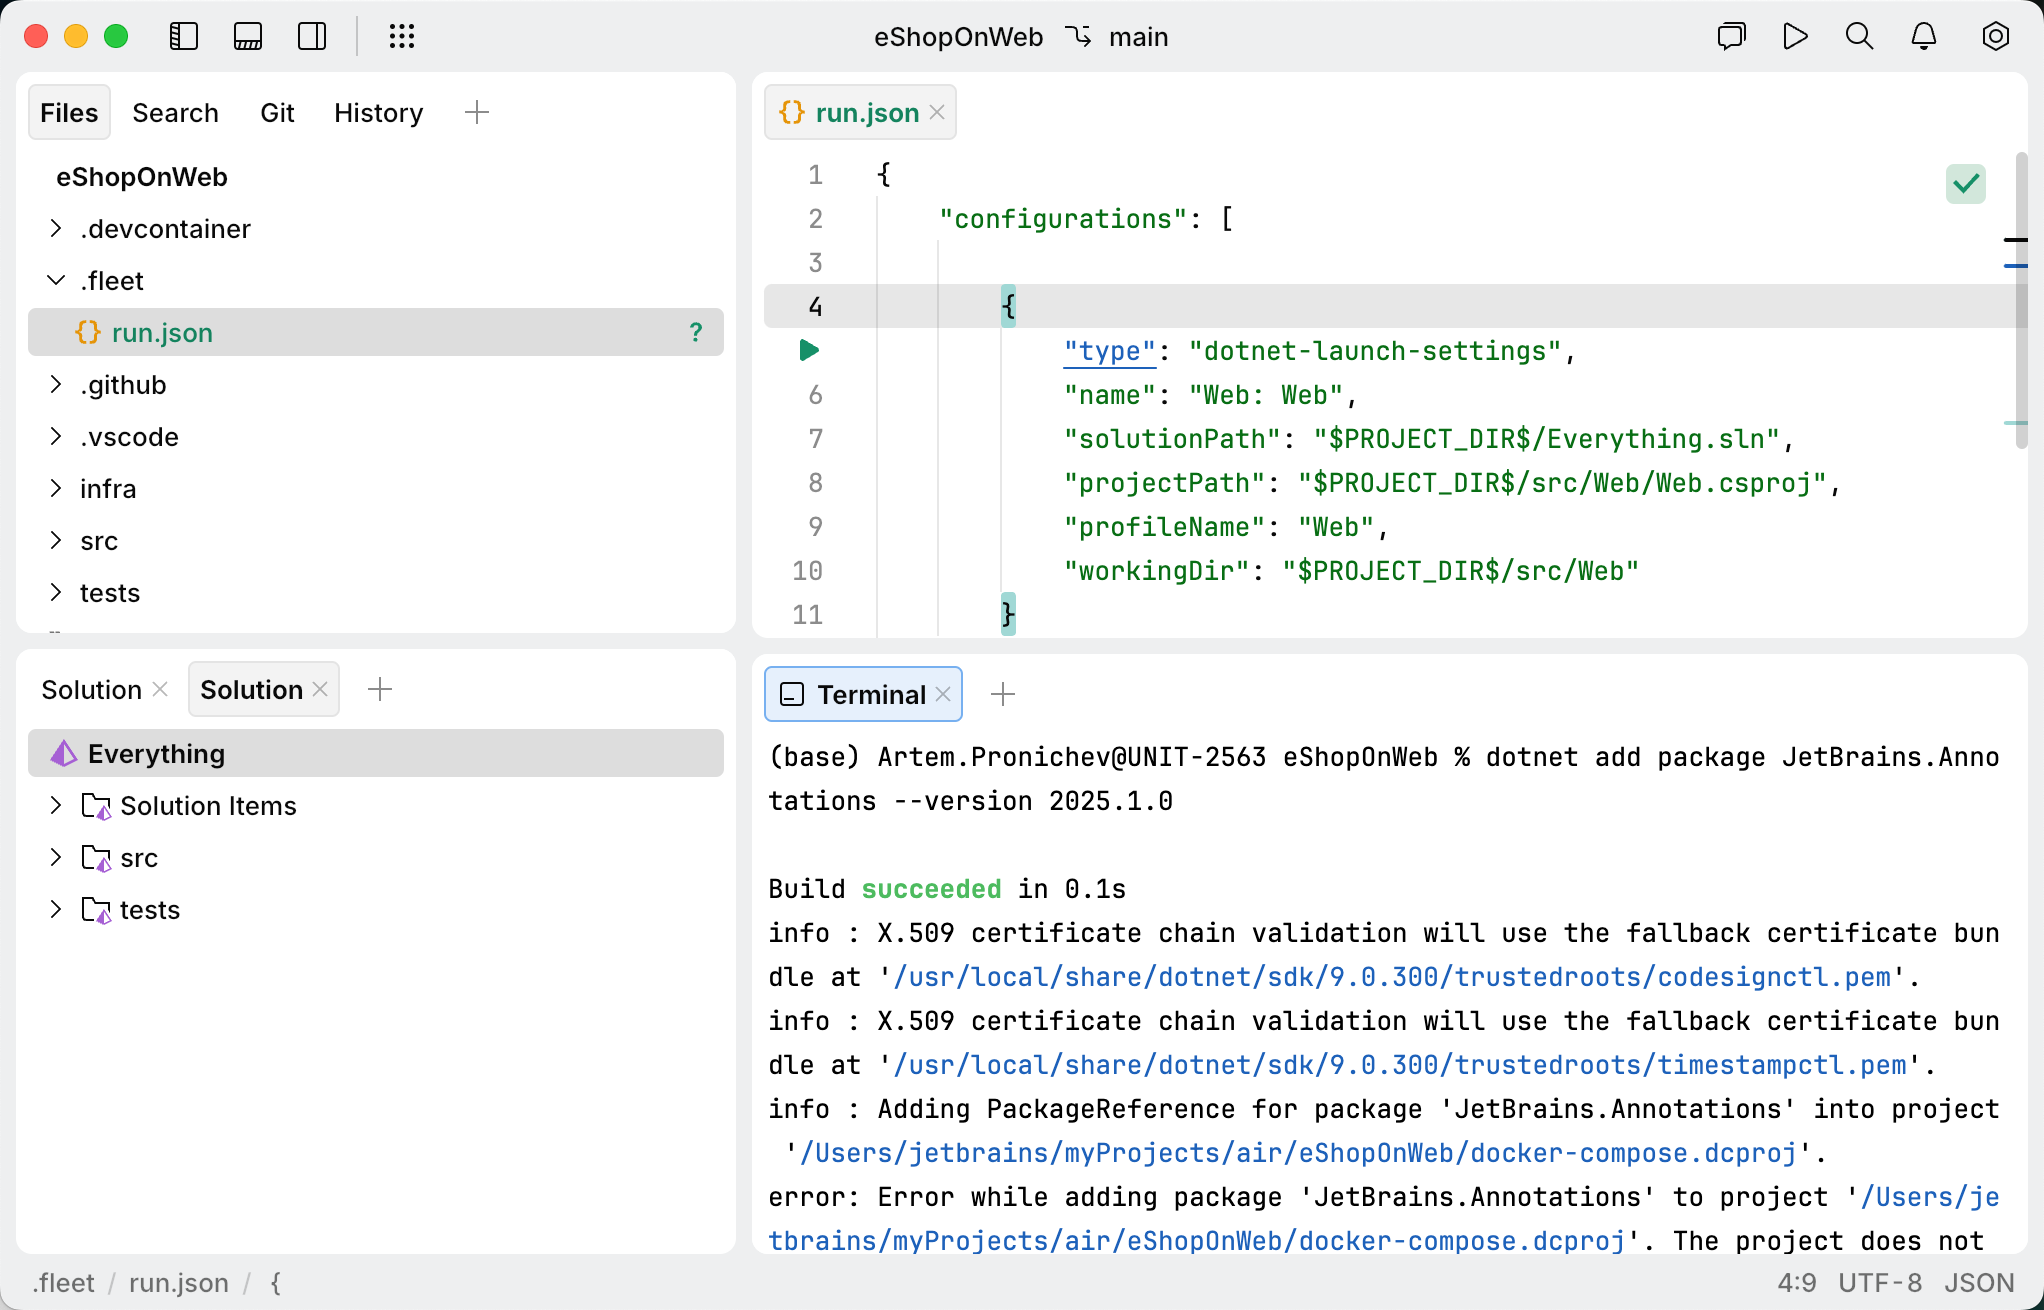Click the Run (play) icon in the title bar
This screenshot has width=2044, height=1310.
(x=1795, y=36)
